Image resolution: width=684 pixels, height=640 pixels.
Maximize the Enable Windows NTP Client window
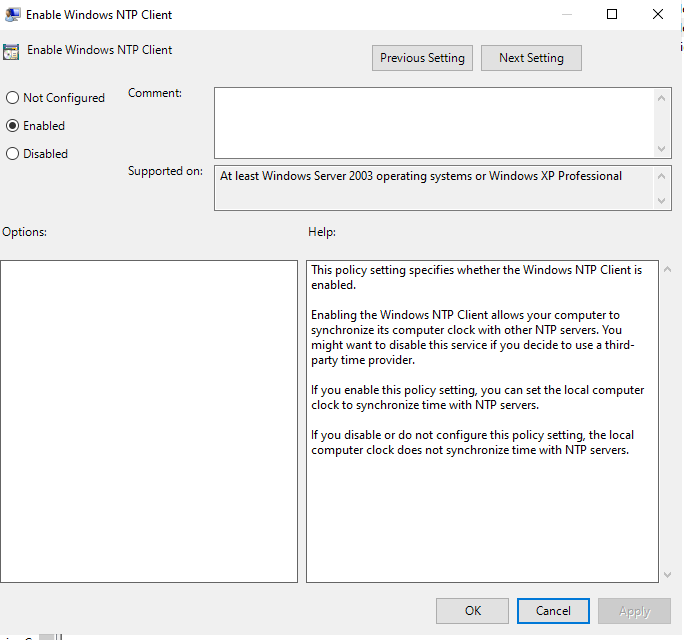[x=612, y=14]
